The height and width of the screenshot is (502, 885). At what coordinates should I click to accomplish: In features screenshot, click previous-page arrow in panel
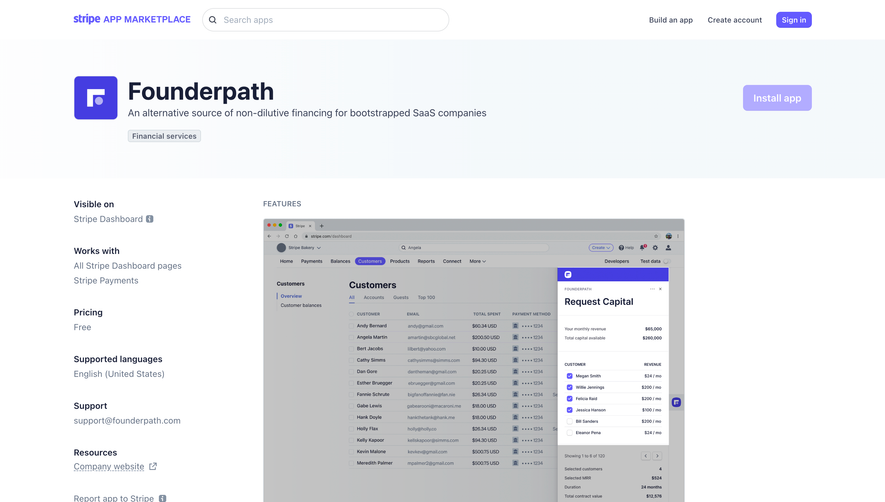(646, 456)
